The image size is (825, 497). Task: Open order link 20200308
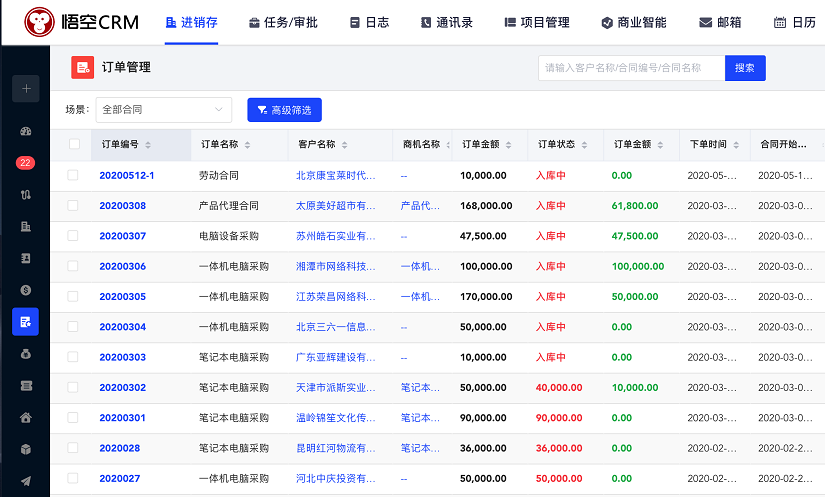[x=122, y=206]
